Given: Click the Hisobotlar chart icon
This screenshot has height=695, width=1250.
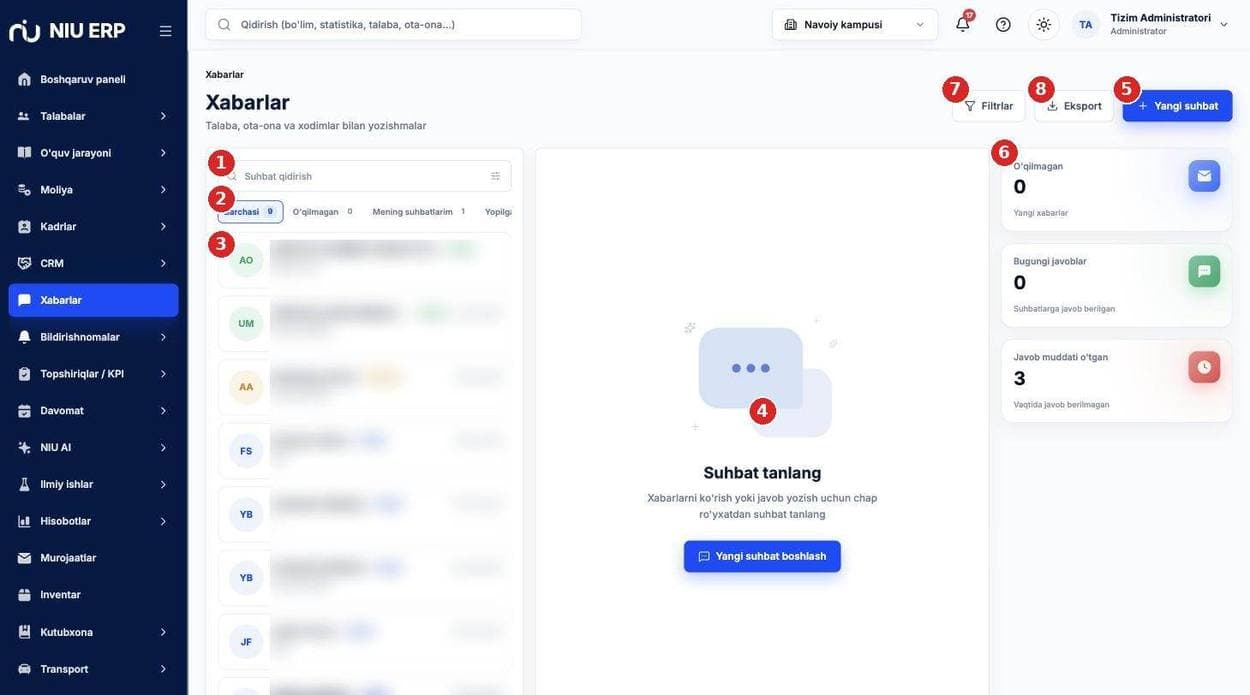Looking at the screenshot, I should (24, 521).
